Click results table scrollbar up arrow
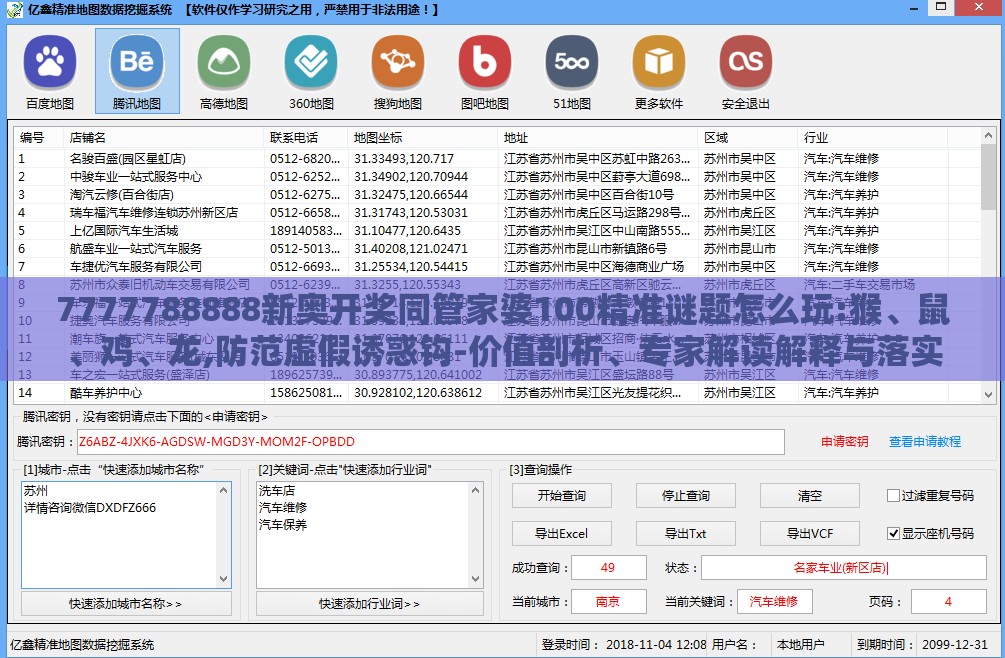 988,136
